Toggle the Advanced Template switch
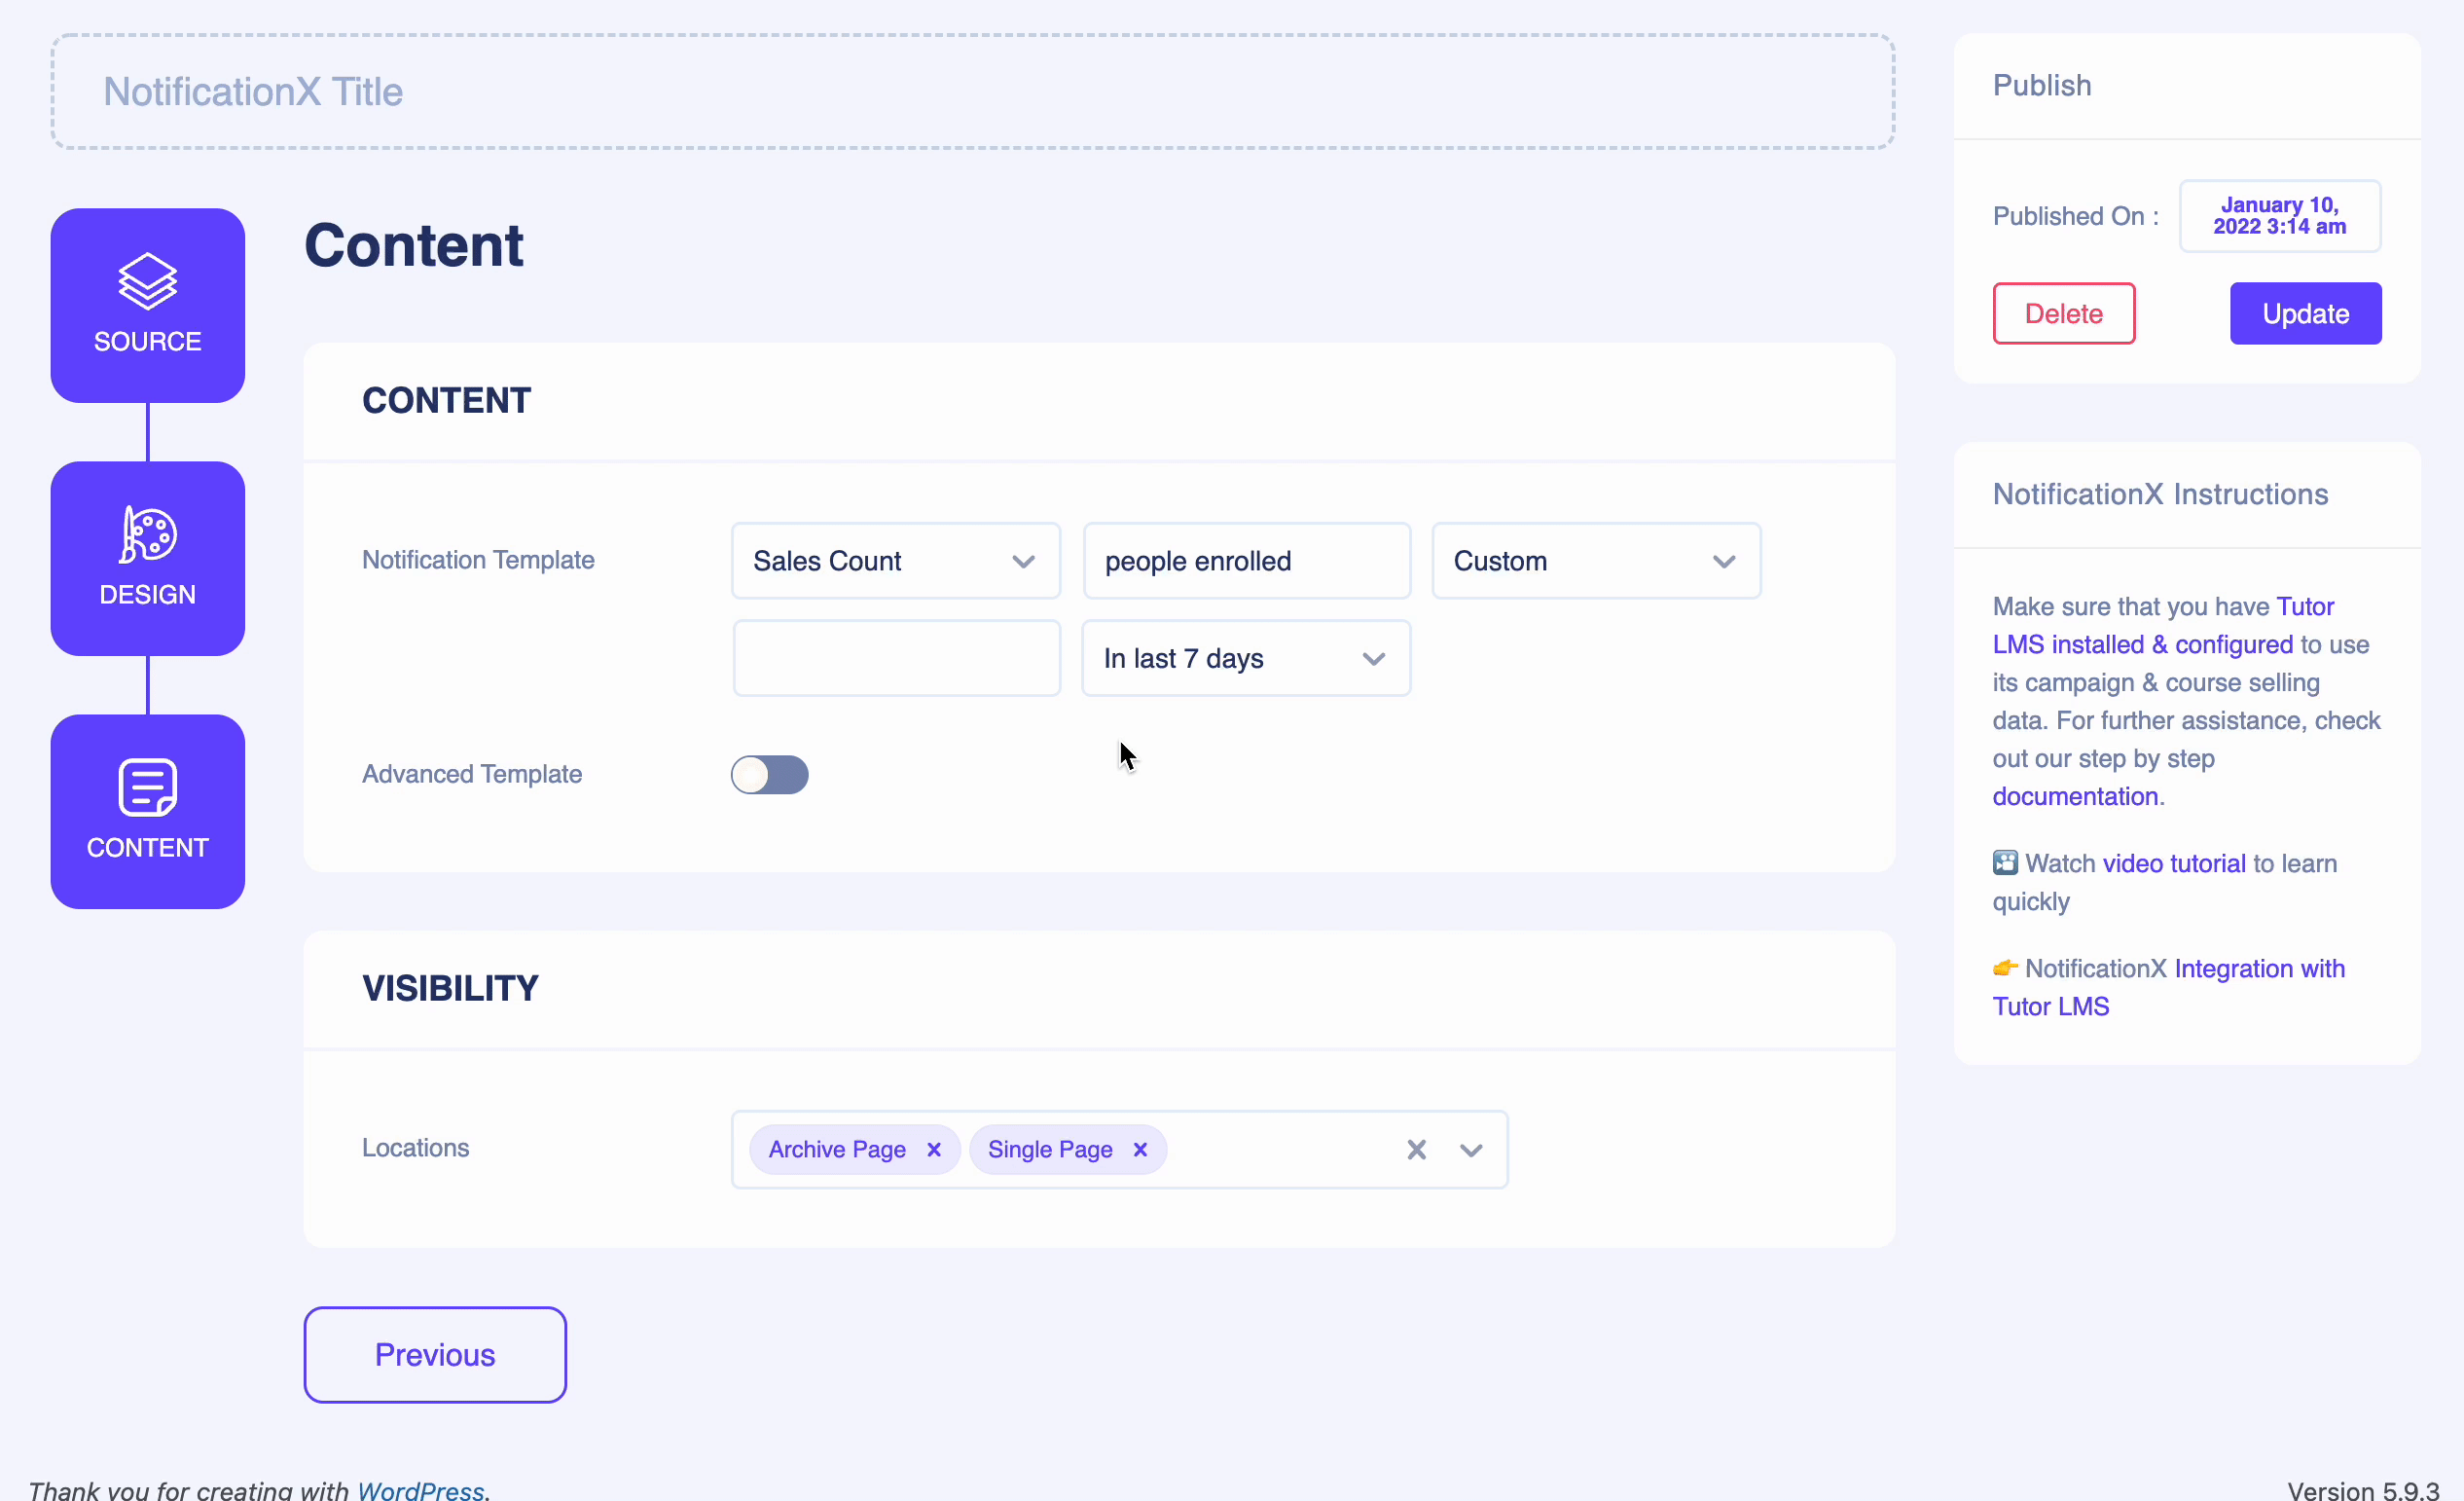 [769, 774]
